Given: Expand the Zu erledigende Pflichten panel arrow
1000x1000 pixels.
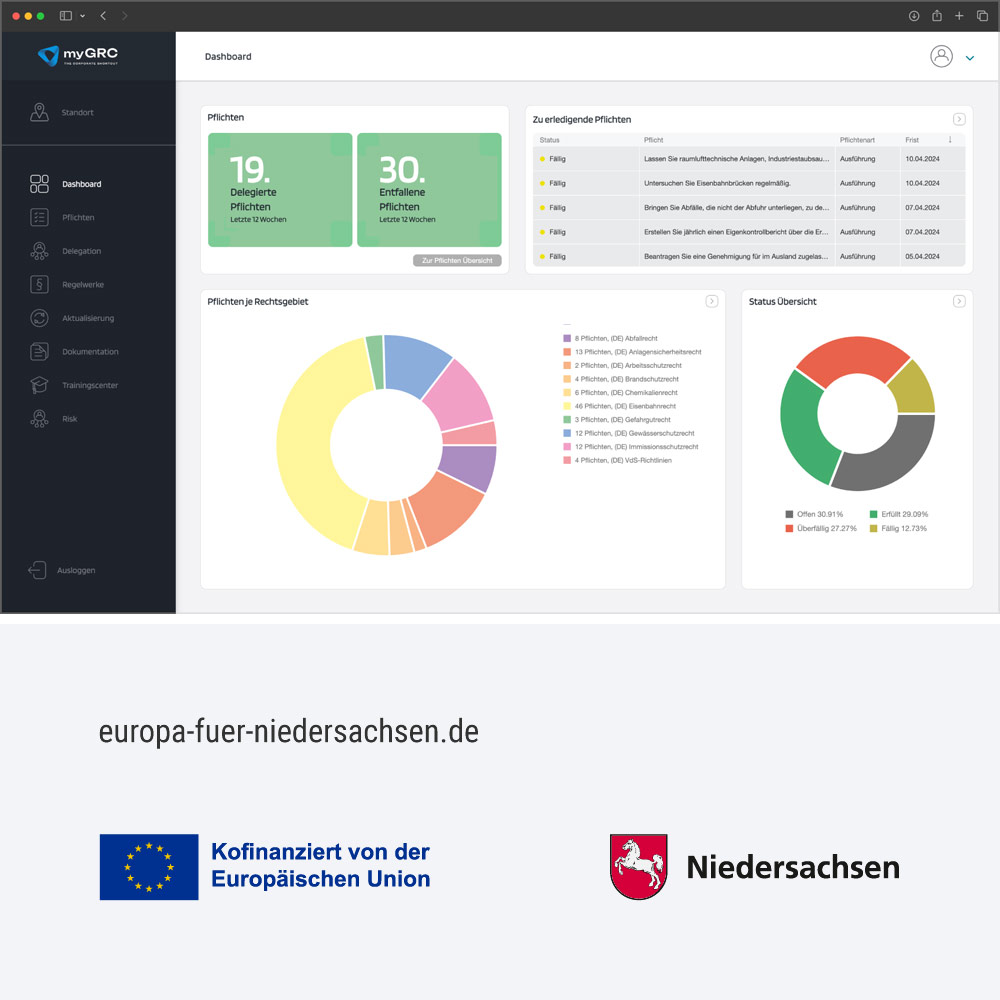Looking at the screenshot, I should point(959,119).
